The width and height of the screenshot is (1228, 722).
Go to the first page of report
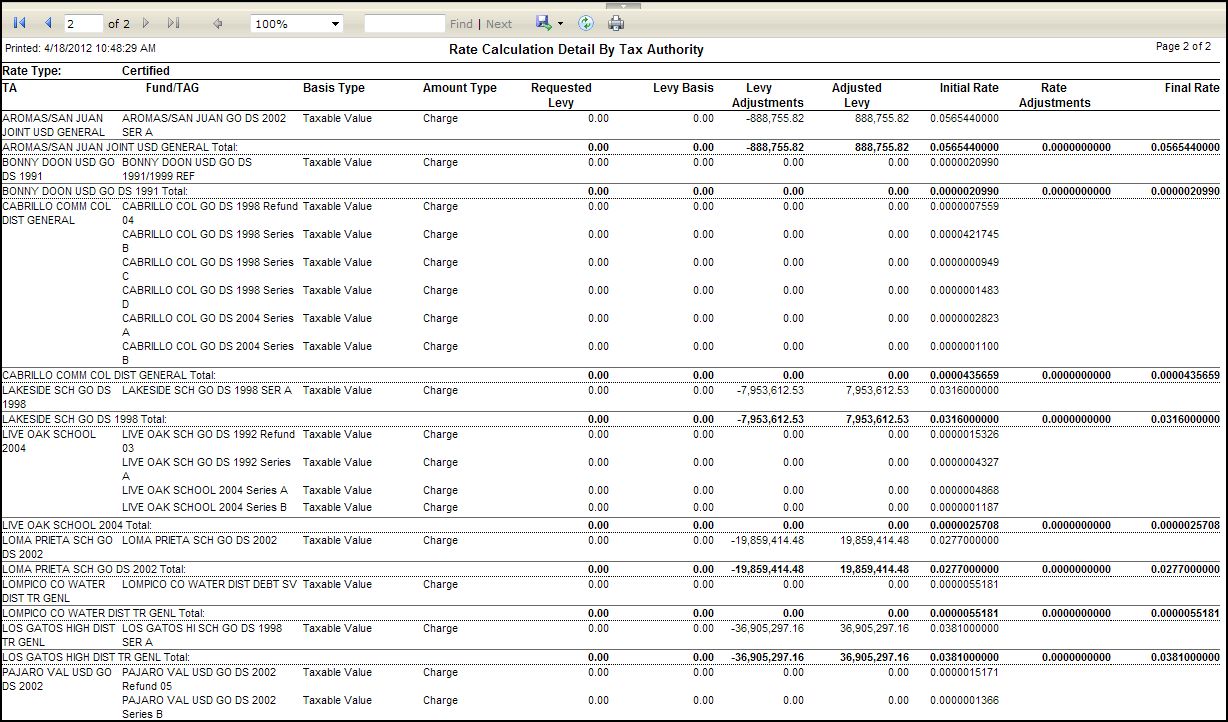20,23
